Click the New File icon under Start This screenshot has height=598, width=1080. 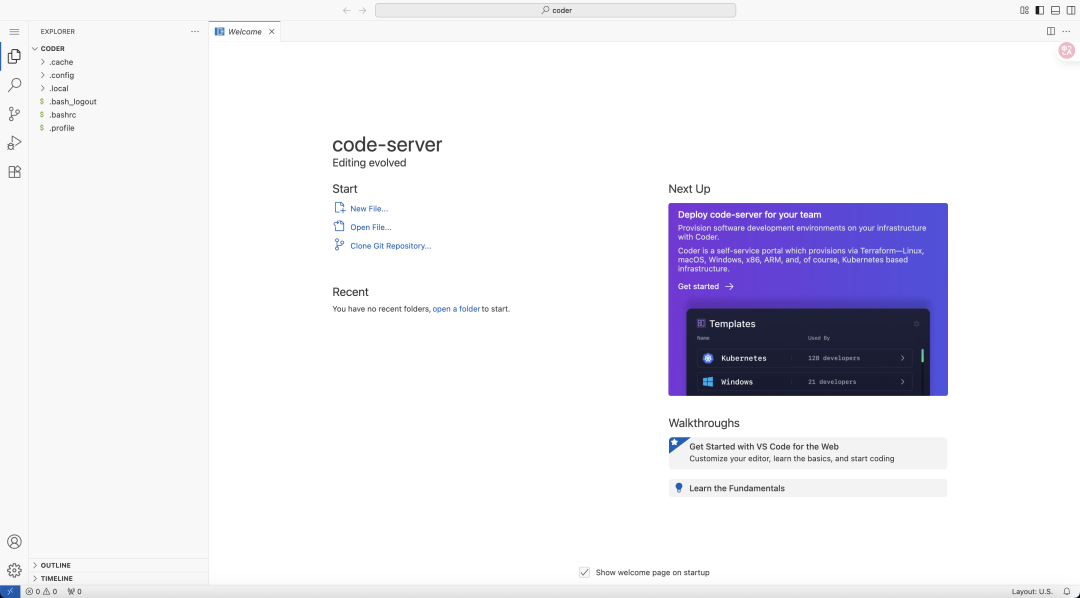click(339, 208)
